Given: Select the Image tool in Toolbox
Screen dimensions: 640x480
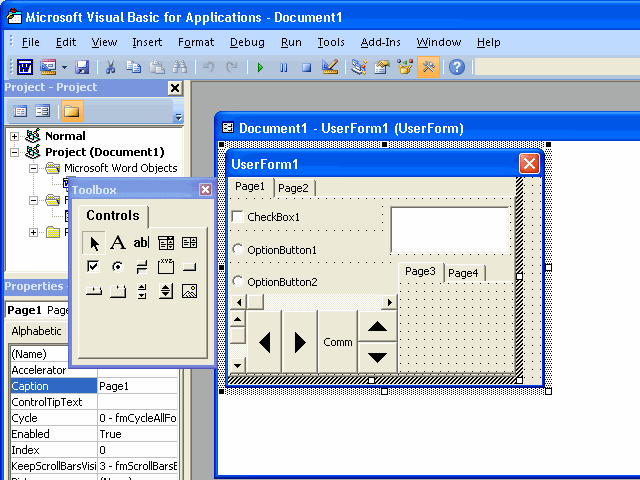Looking at the screenshot, I should [x=189, y=291].
